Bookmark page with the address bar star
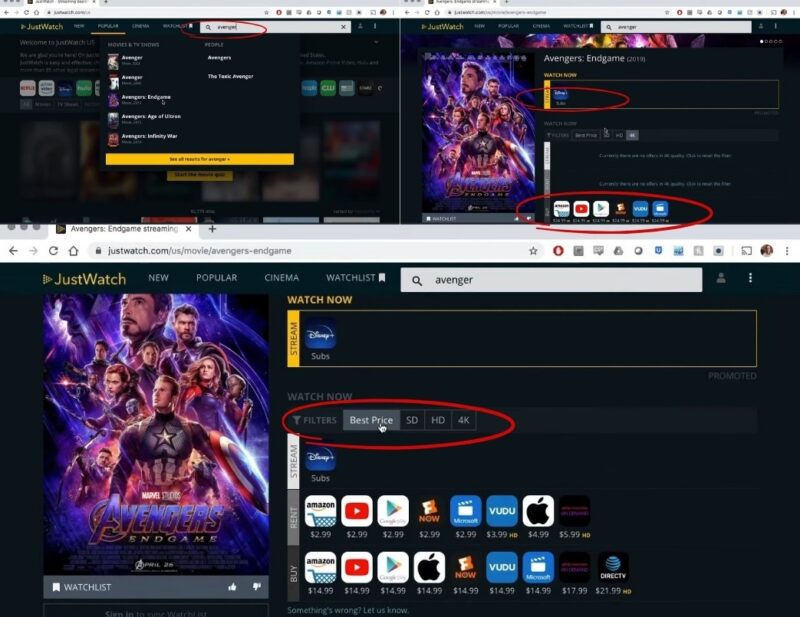 coord(533,251)
